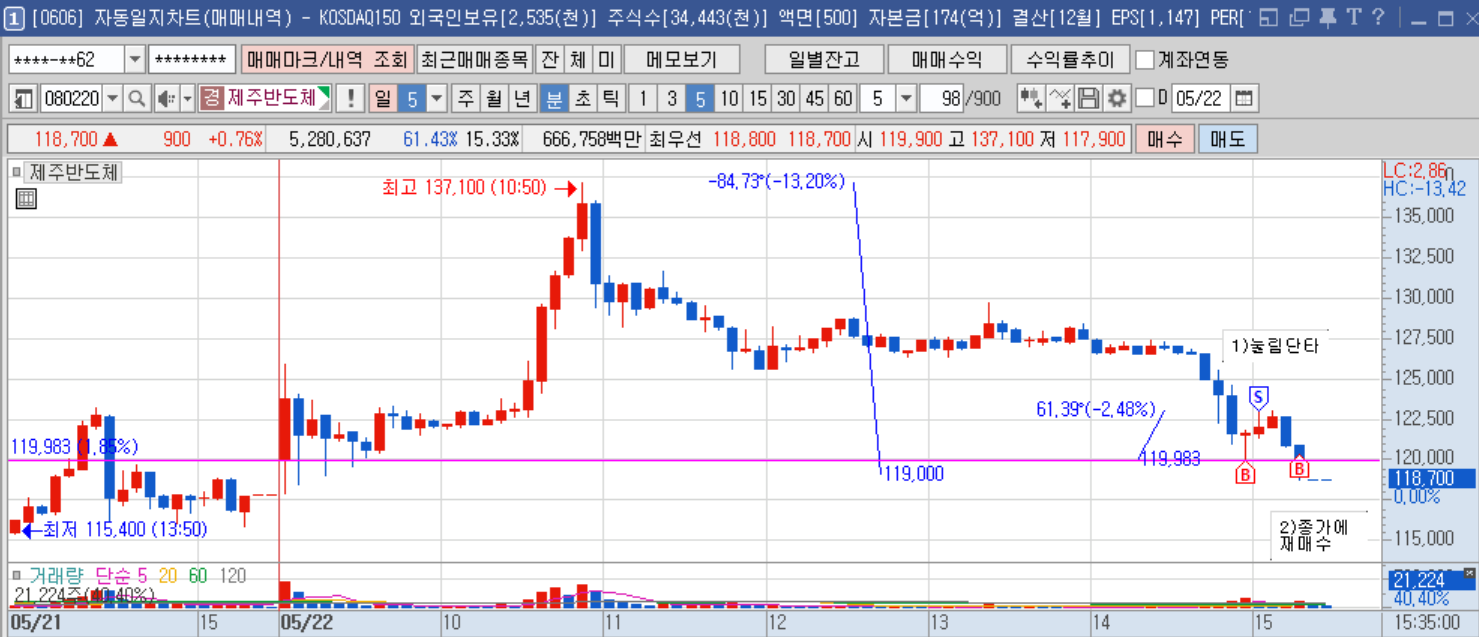Click the T font size icon
1479x637 pixels.
click(1354, 17)
